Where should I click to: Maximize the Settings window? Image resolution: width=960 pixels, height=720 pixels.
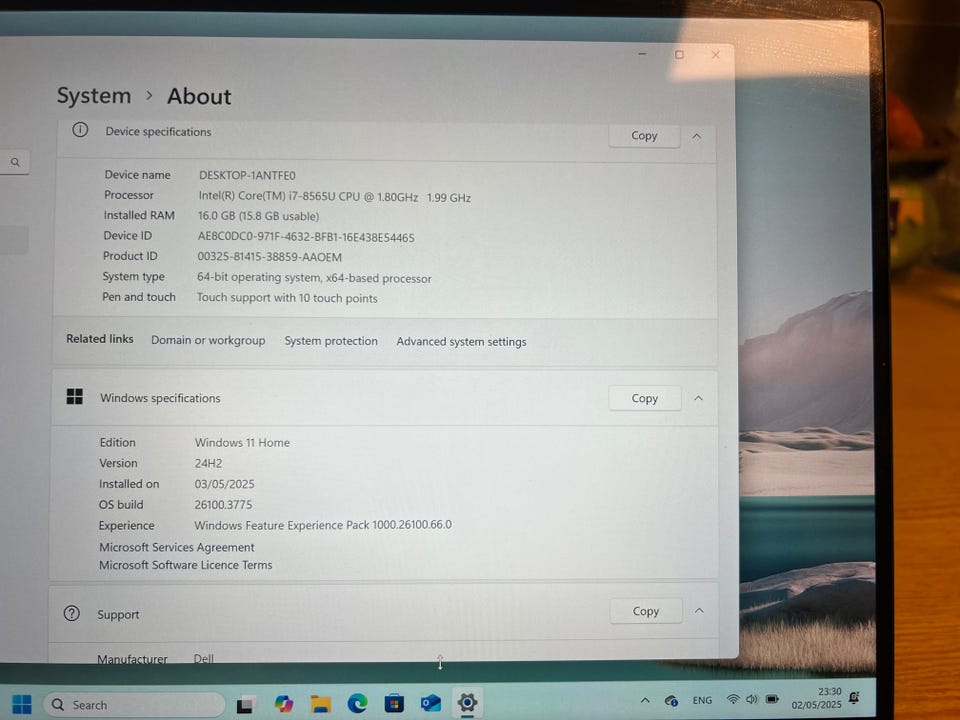(680, 54)
